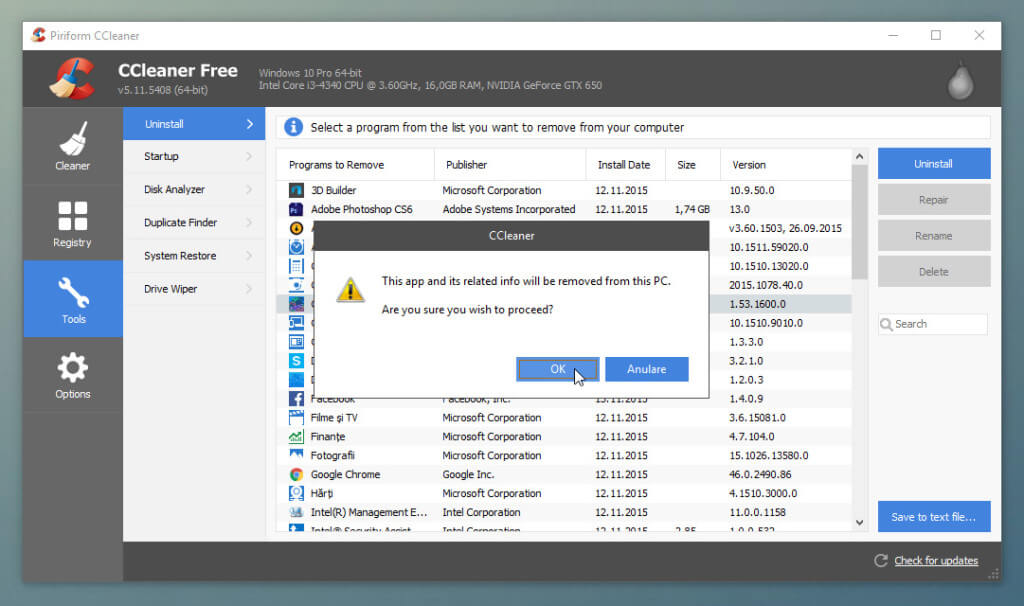This screenshot has height=606, width=1024.
Task: Click the scroll down arrow of the program list
Action: tap(859, 522)
